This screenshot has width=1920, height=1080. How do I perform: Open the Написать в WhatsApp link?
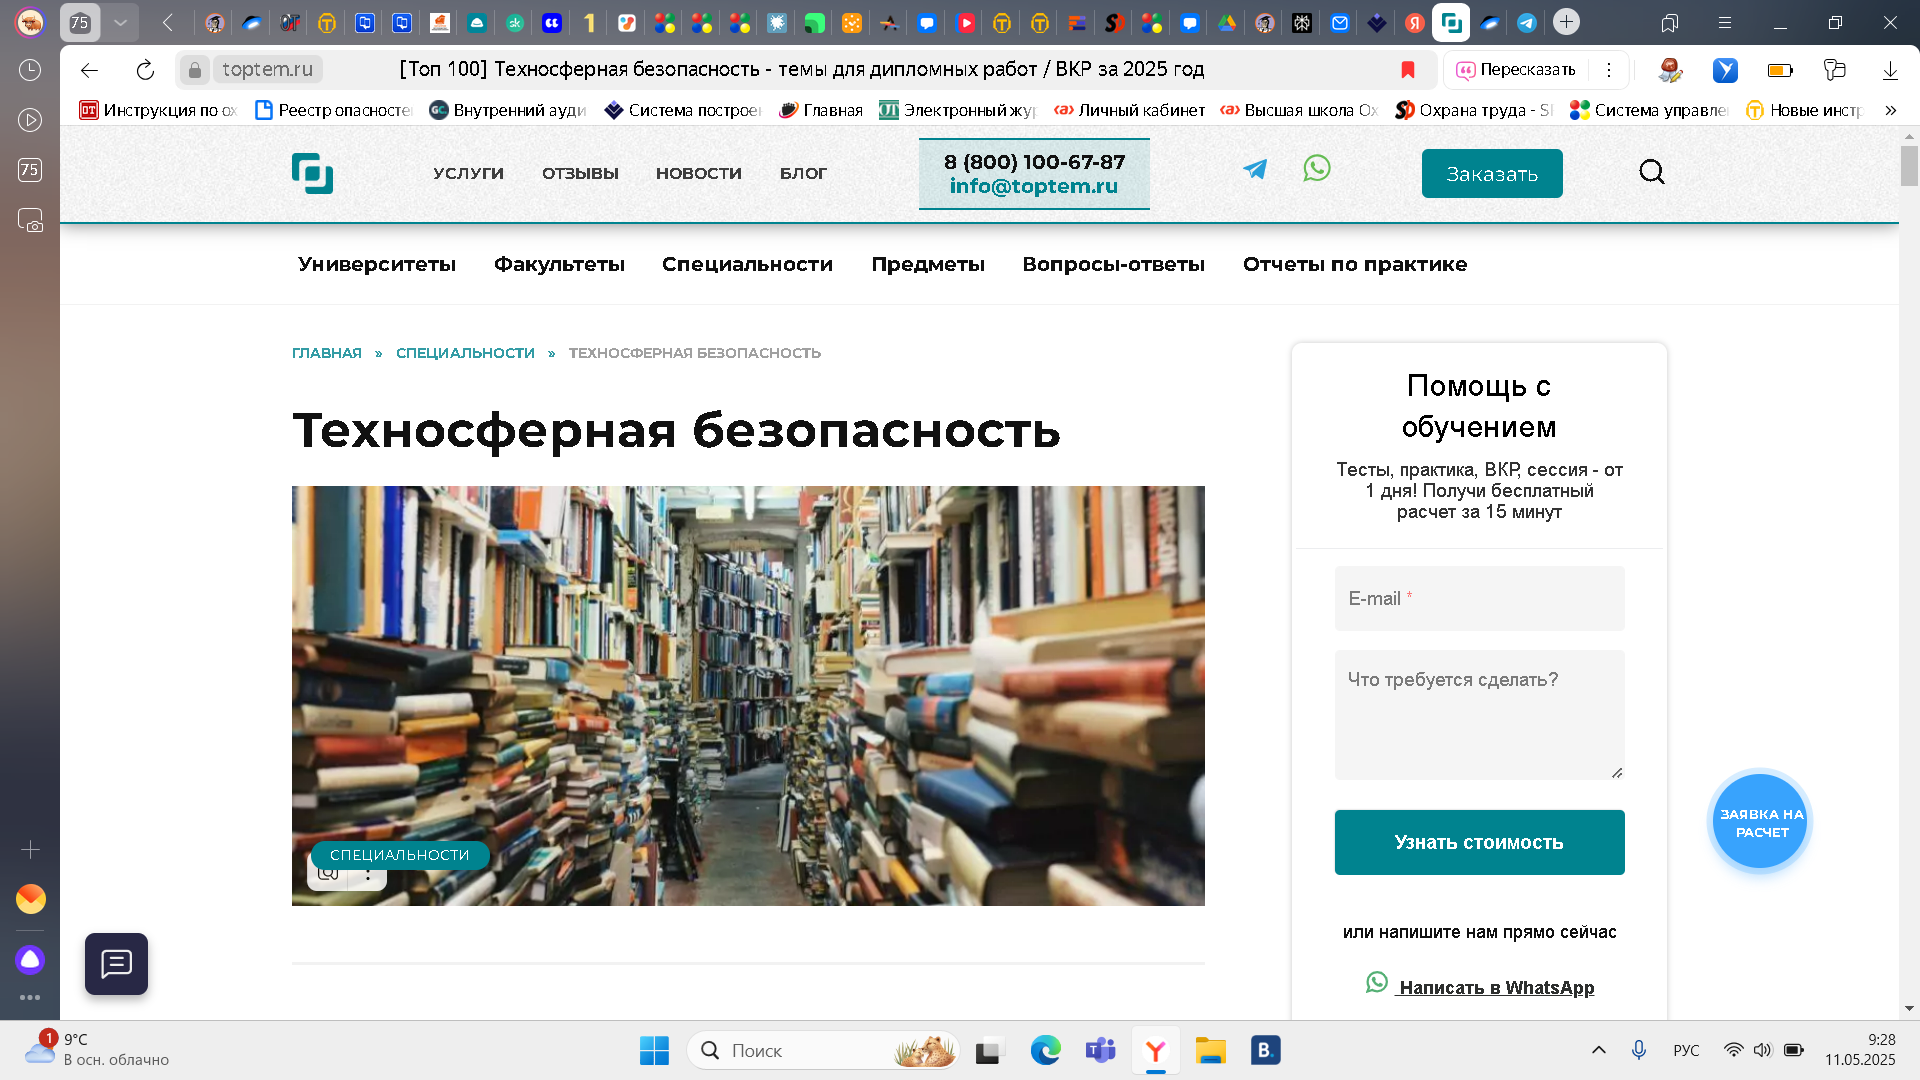click(1496, 987)
